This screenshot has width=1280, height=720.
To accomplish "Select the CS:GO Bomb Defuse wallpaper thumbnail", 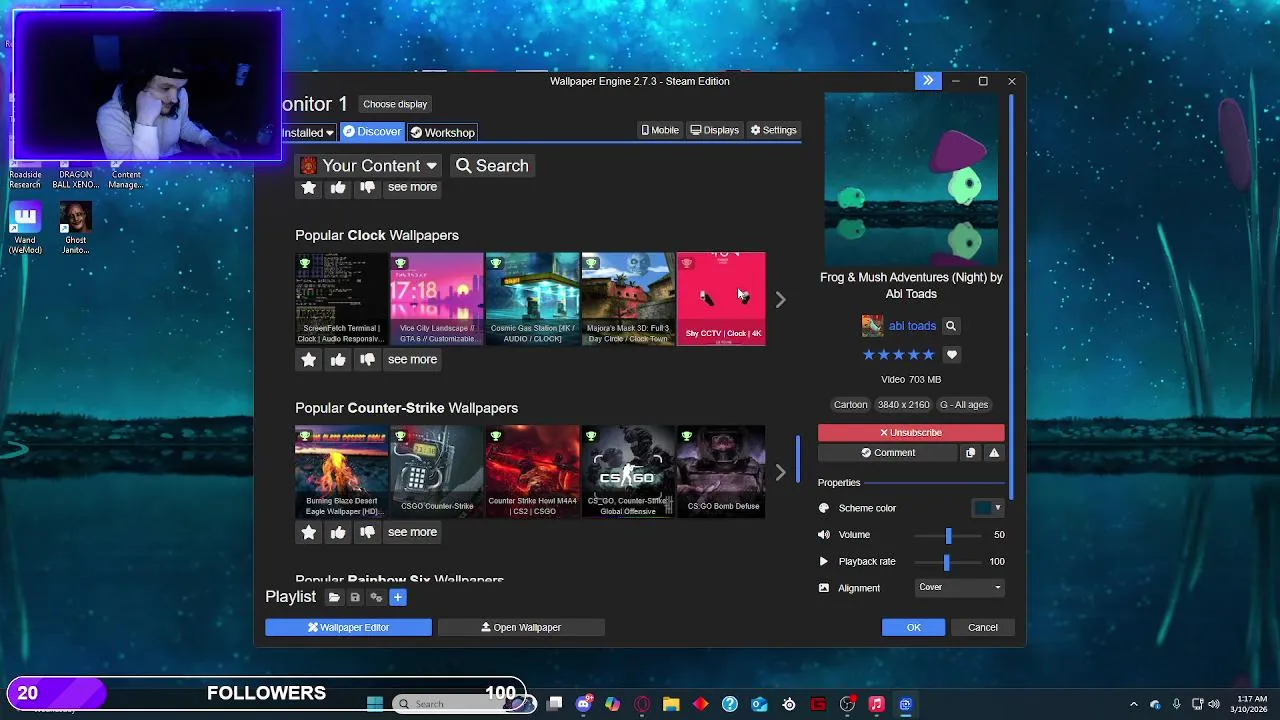I will (721, 472).
